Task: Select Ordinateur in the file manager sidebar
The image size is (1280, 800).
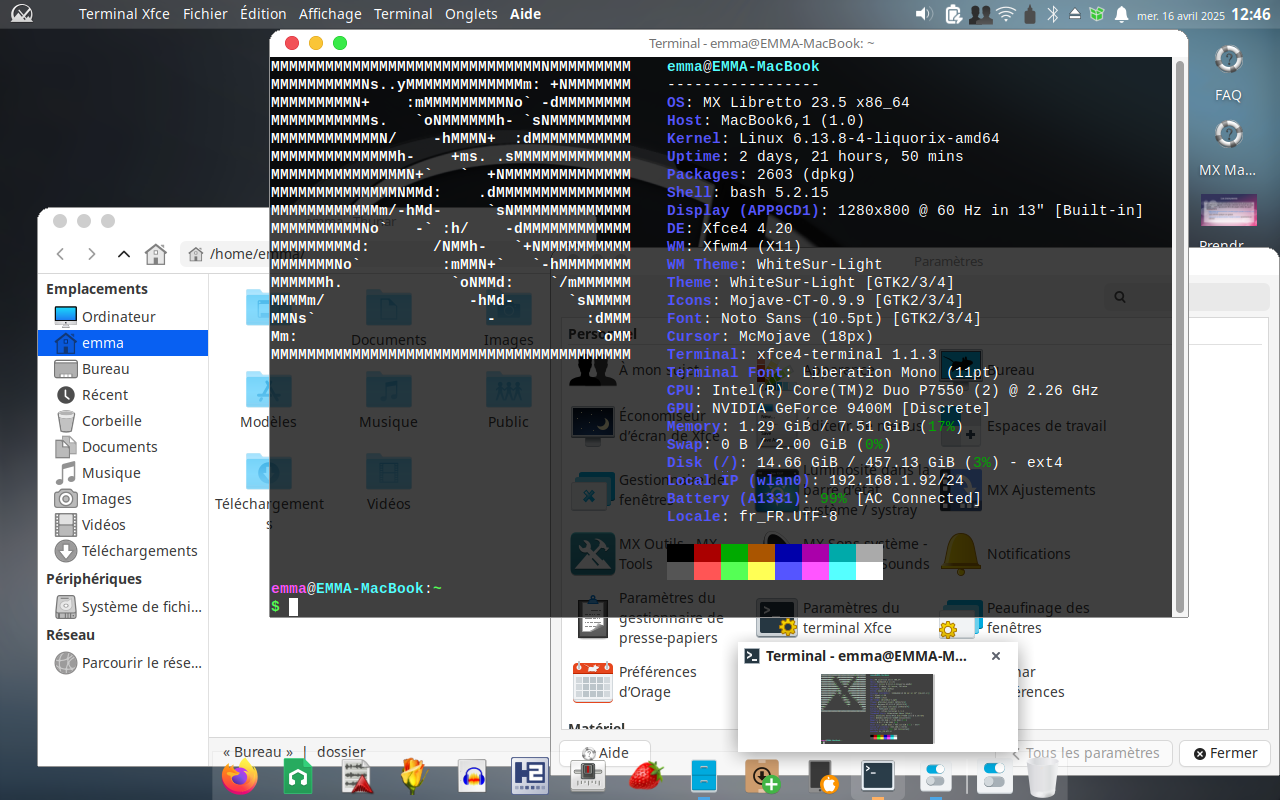Action: click(x=123, y=316)
